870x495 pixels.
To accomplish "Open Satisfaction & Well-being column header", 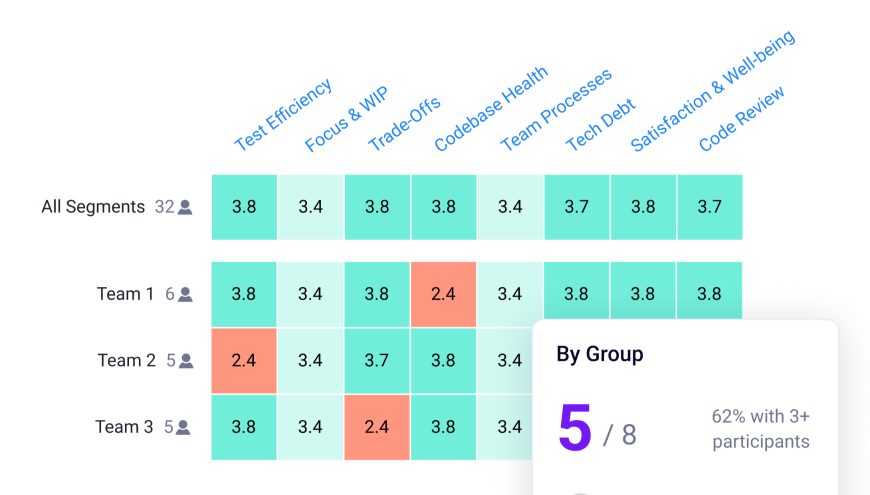I will pos(713,91).
